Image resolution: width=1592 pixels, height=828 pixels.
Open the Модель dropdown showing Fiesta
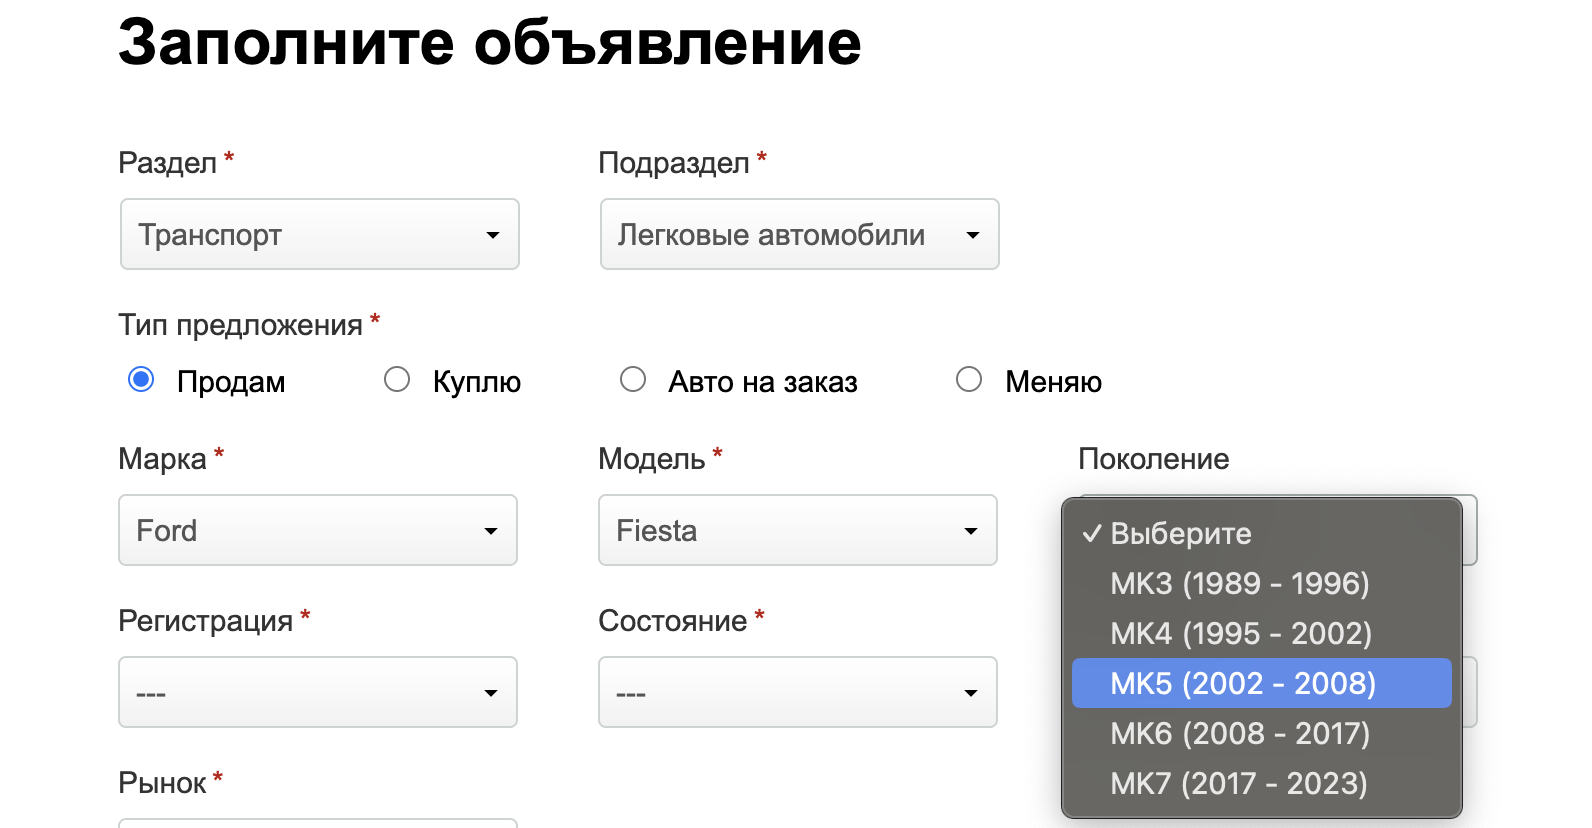click(x=798, y=530)
